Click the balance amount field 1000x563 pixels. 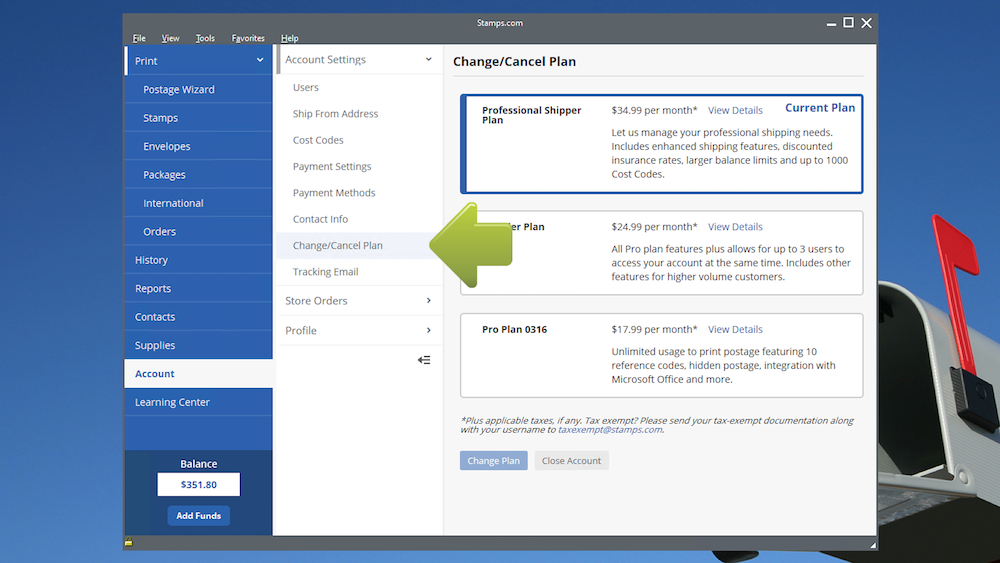(x=198, y=485)
